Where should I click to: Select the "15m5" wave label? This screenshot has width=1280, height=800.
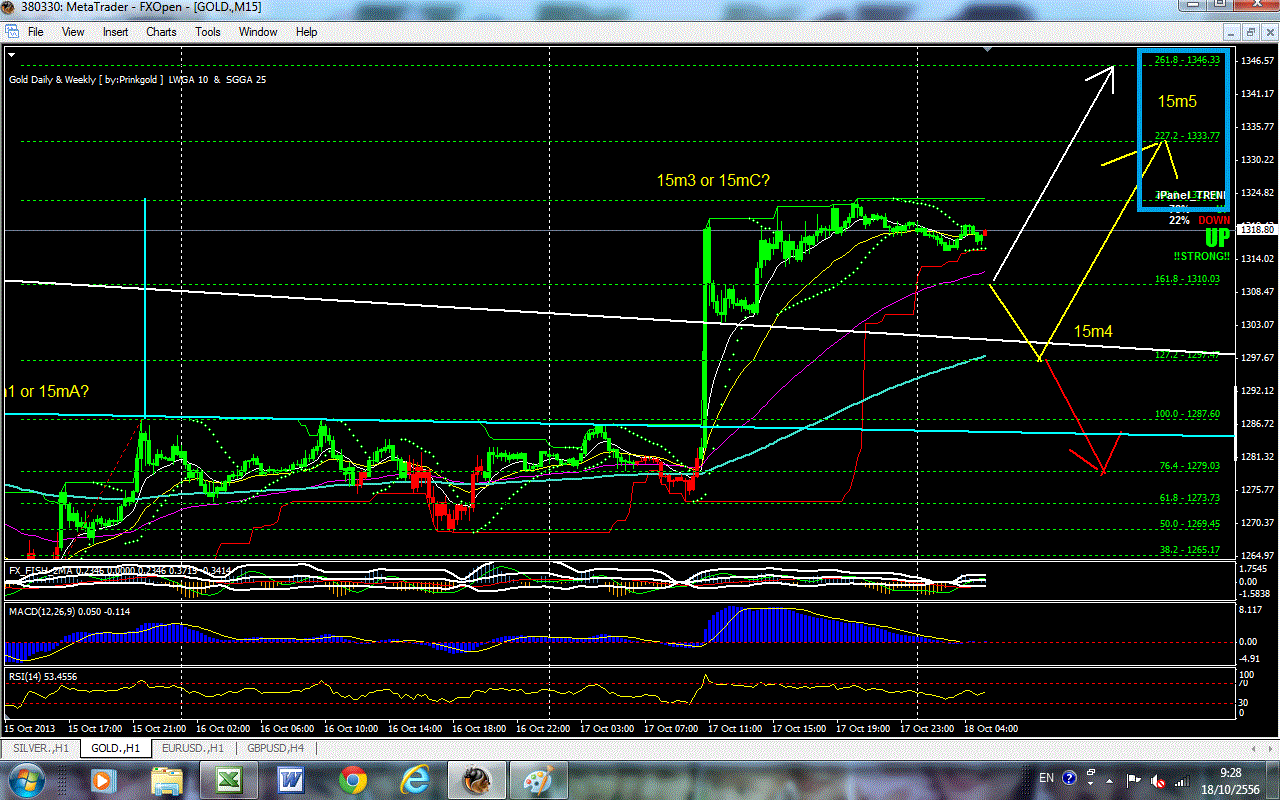[x=1177, y=101]
